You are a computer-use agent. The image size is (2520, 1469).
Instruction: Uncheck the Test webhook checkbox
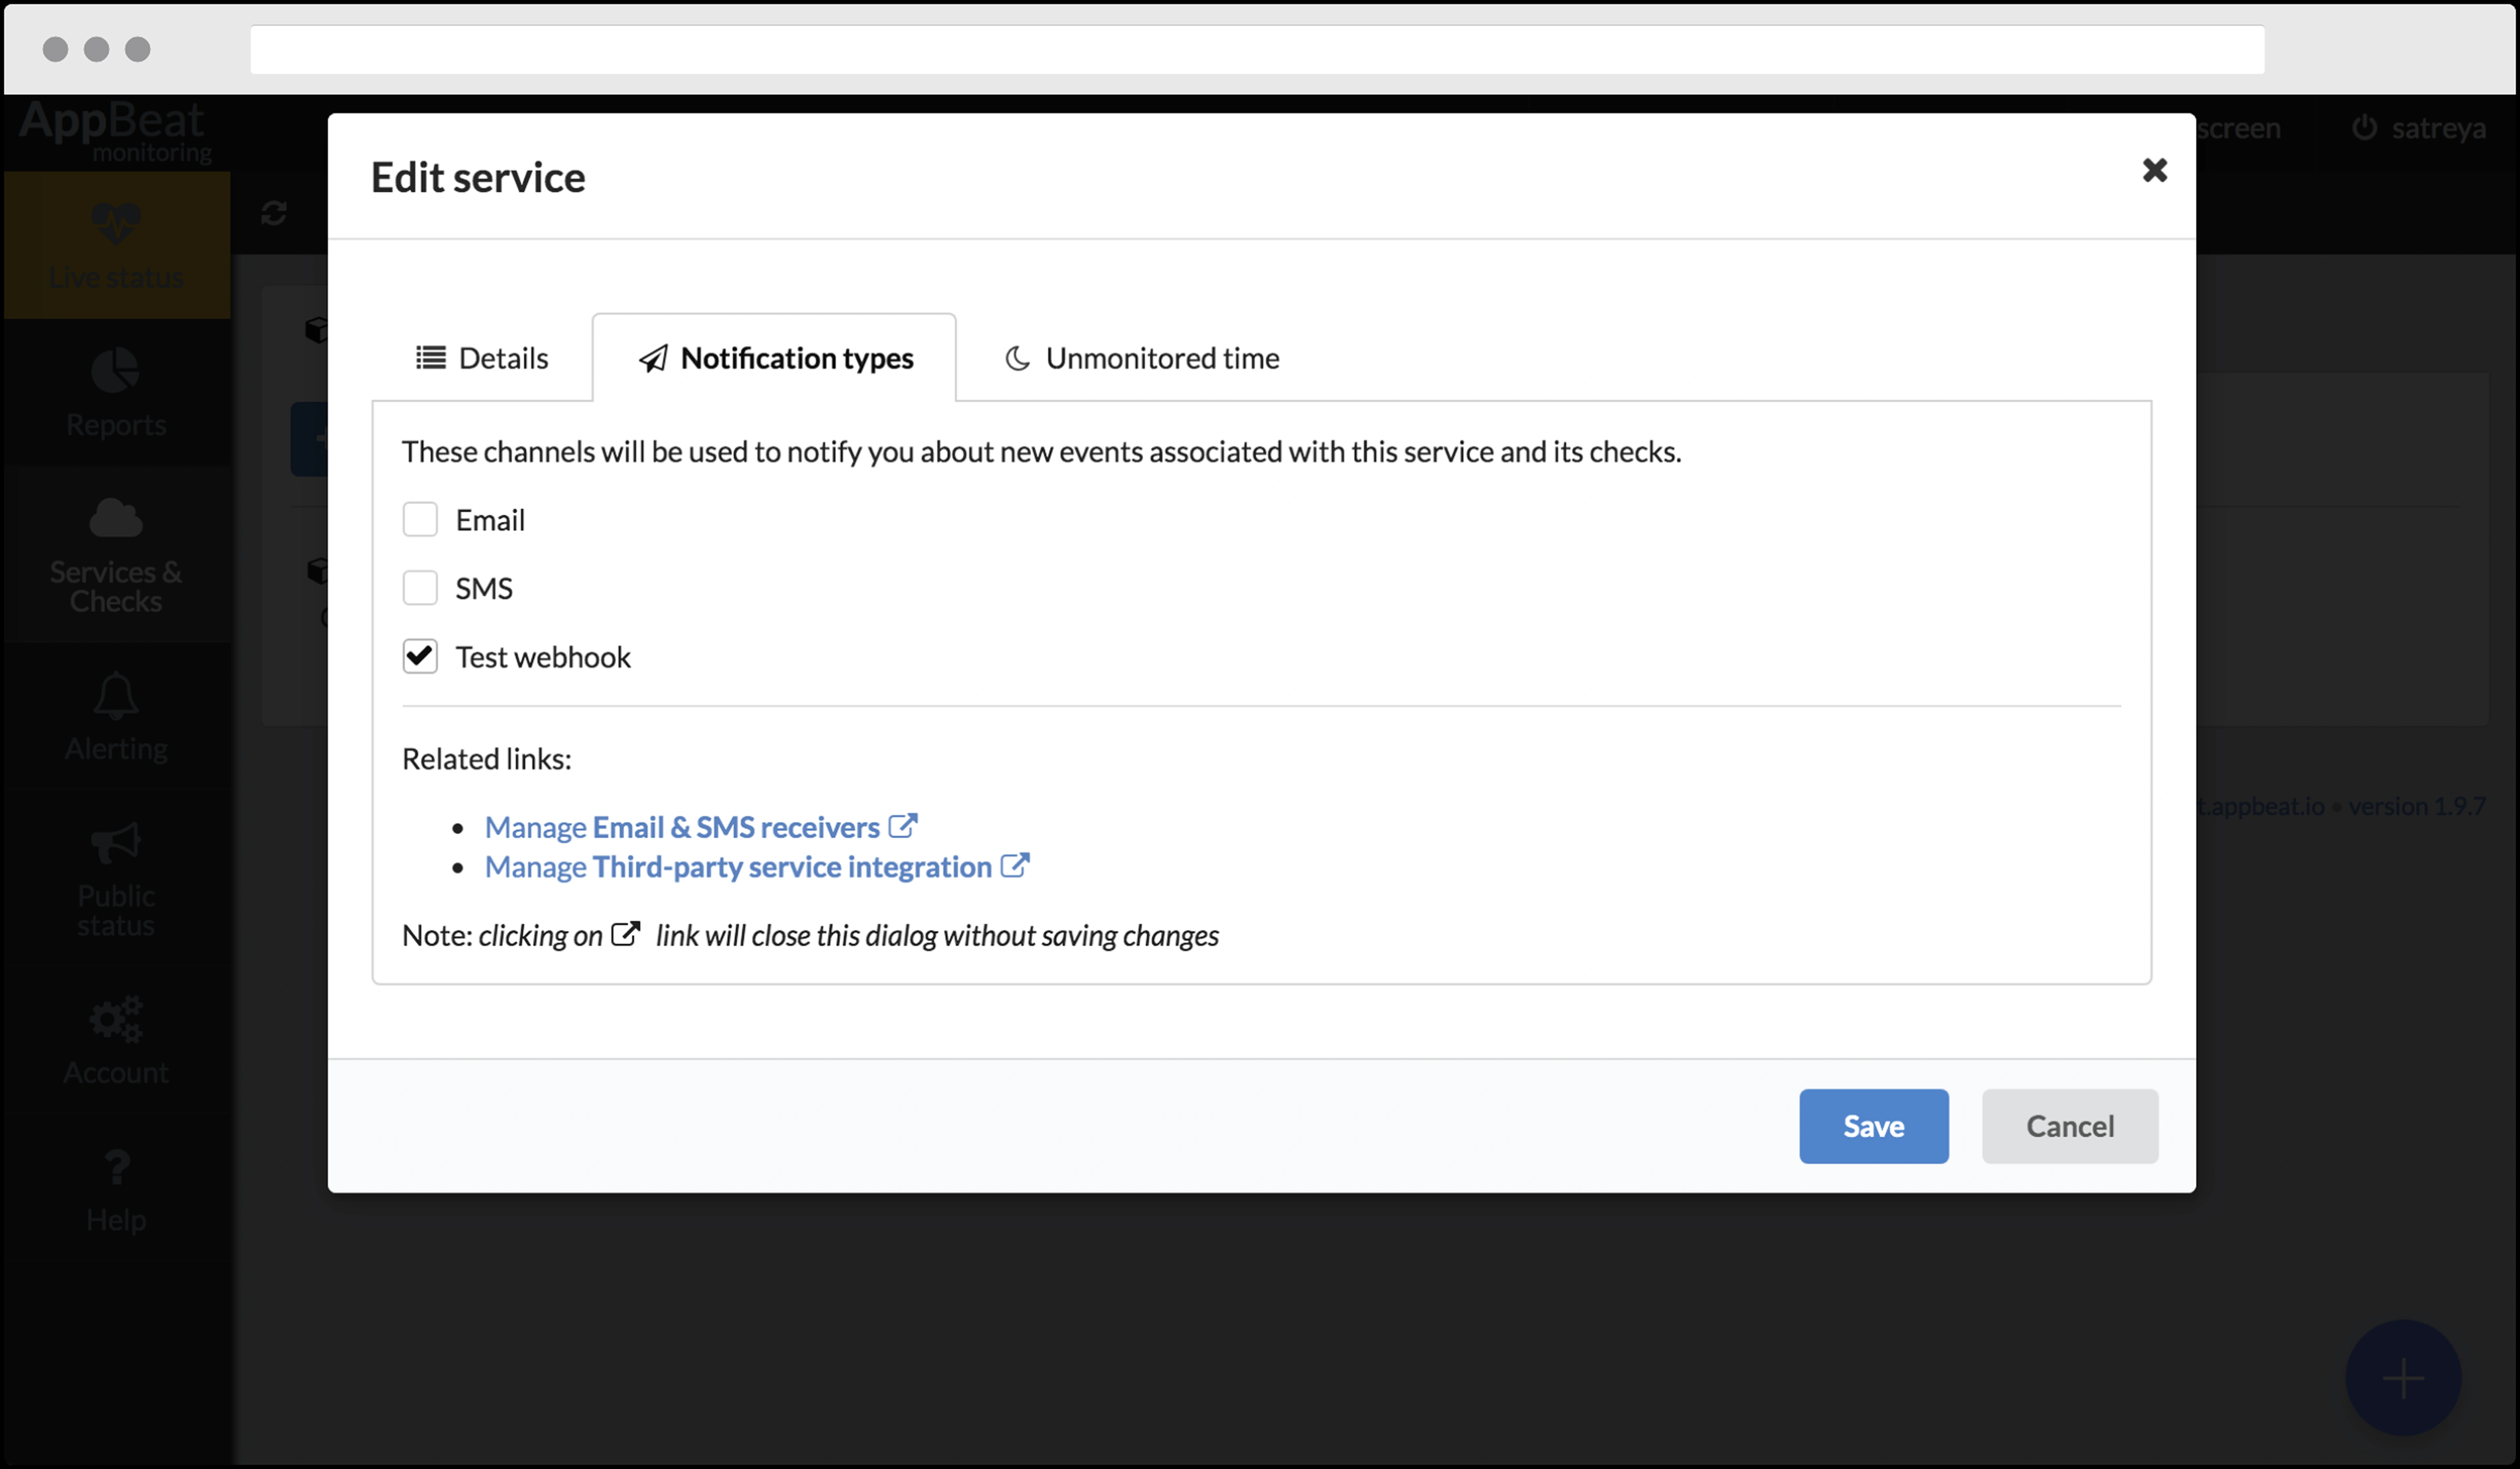pyautogui.click(x=420, y=657)
